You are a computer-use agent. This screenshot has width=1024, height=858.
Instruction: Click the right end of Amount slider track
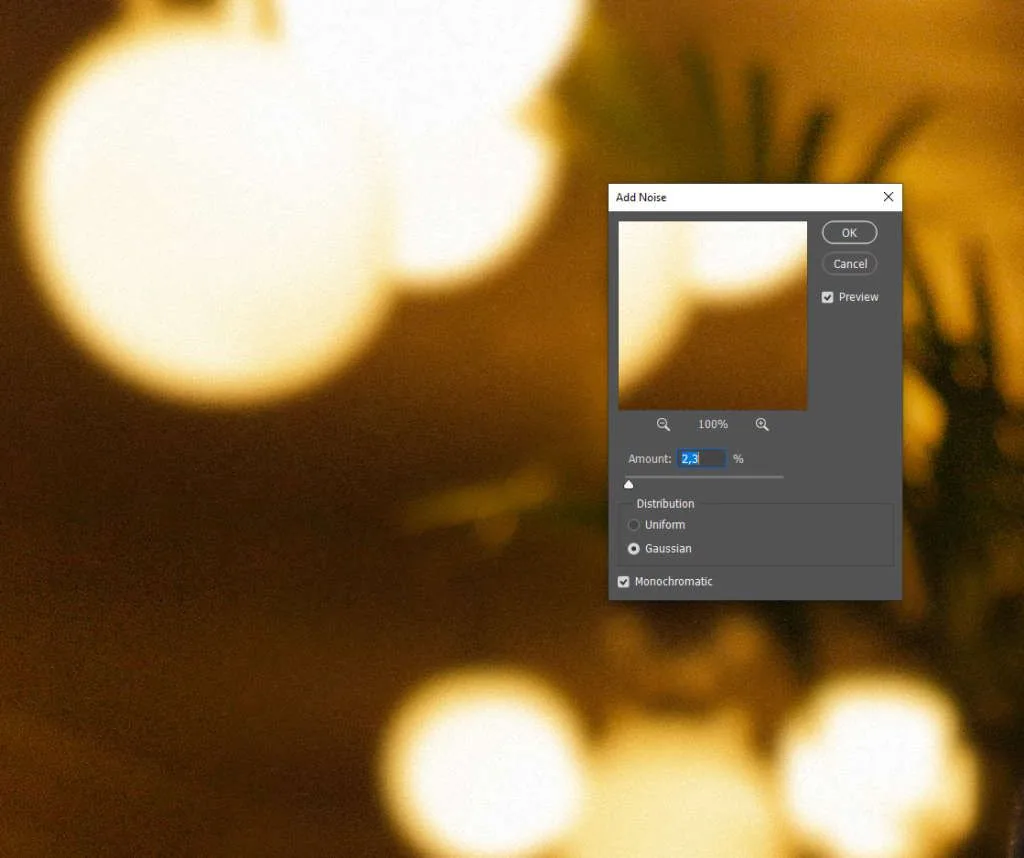pos(781,477)
